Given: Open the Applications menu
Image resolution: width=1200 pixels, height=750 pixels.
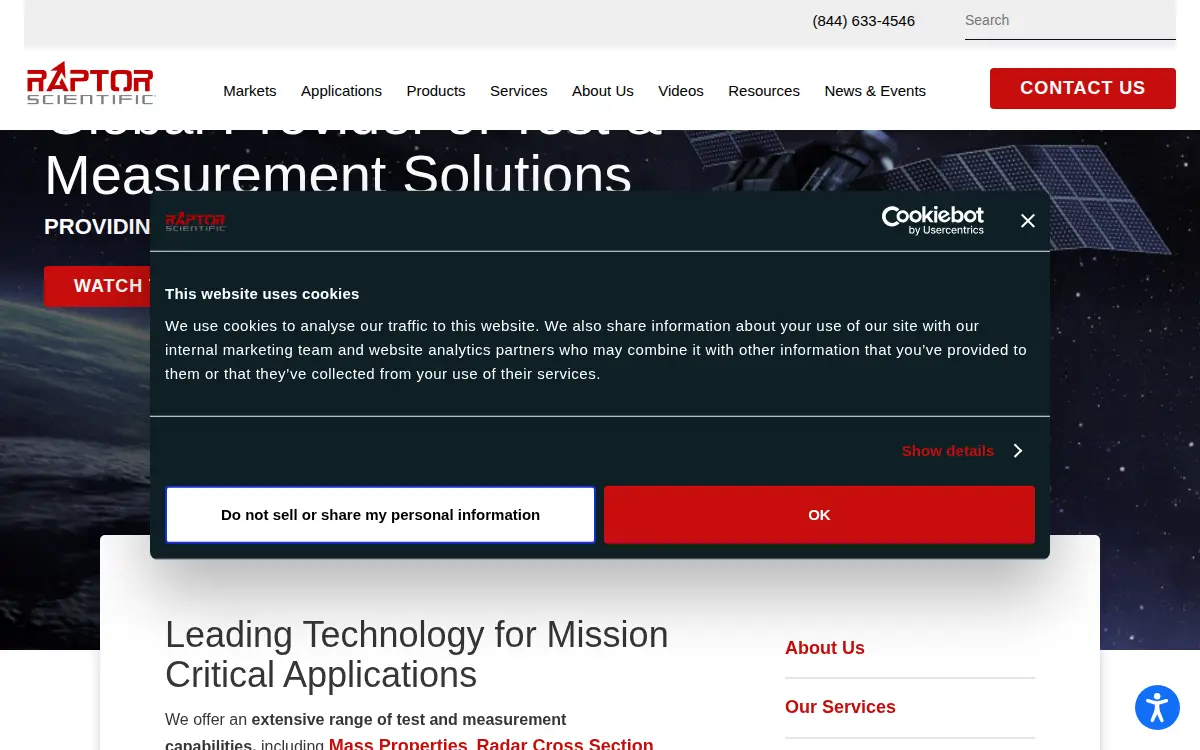Looking at the screenshot, I should click(x=341, y=91).
